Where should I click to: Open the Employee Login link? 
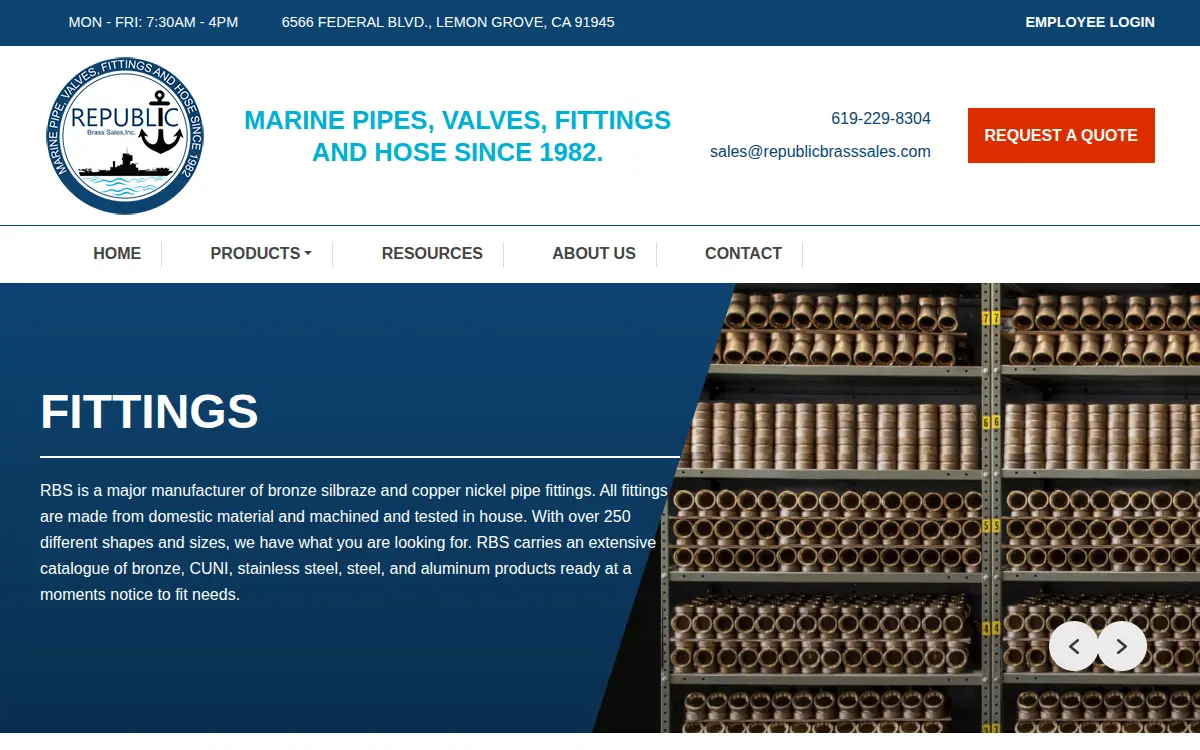(1090, 22)
